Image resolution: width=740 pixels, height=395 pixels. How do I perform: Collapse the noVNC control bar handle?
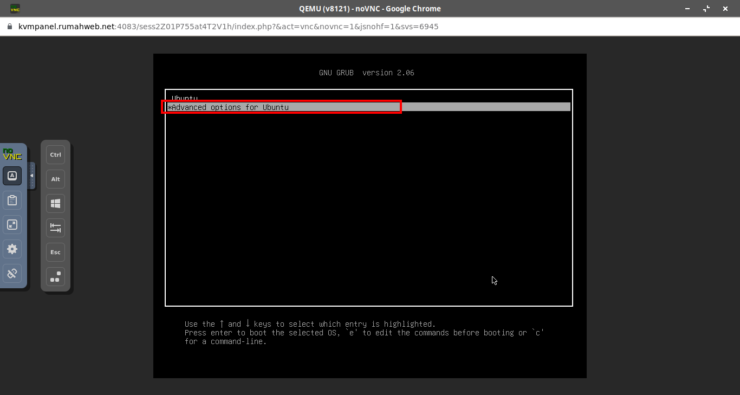click(x=32, y=176)
